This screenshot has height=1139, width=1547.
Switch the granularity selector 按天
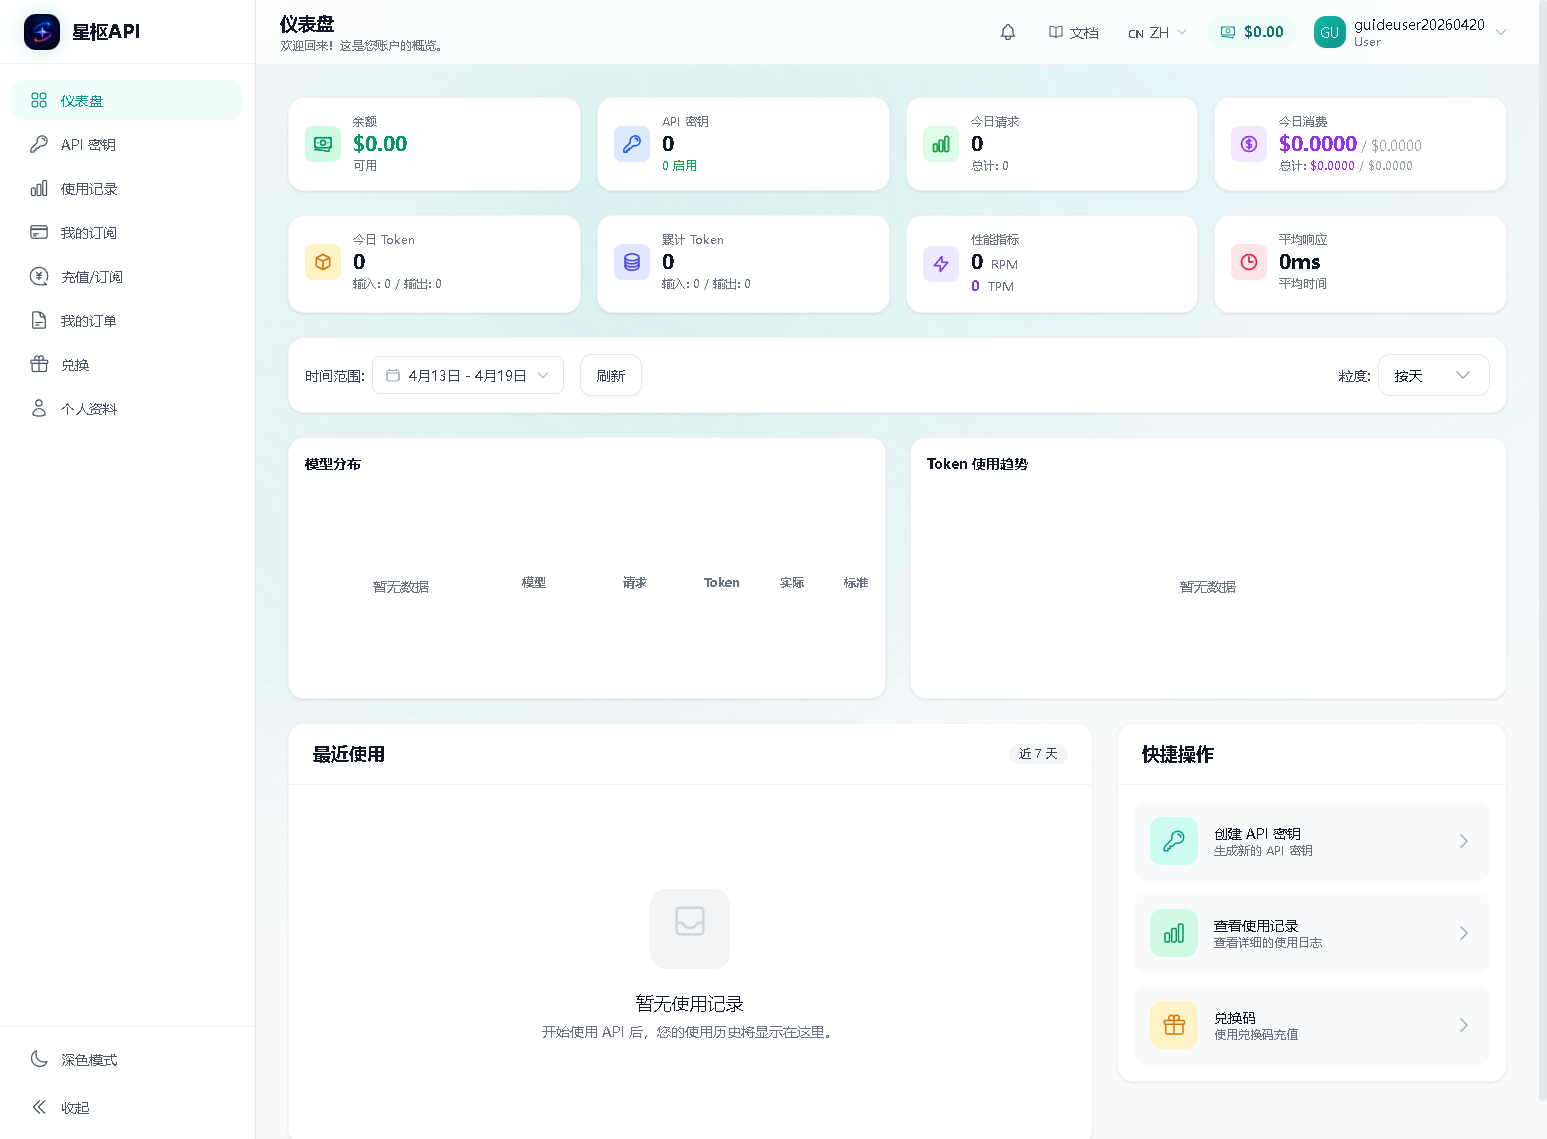click(x=1433, y=375)
